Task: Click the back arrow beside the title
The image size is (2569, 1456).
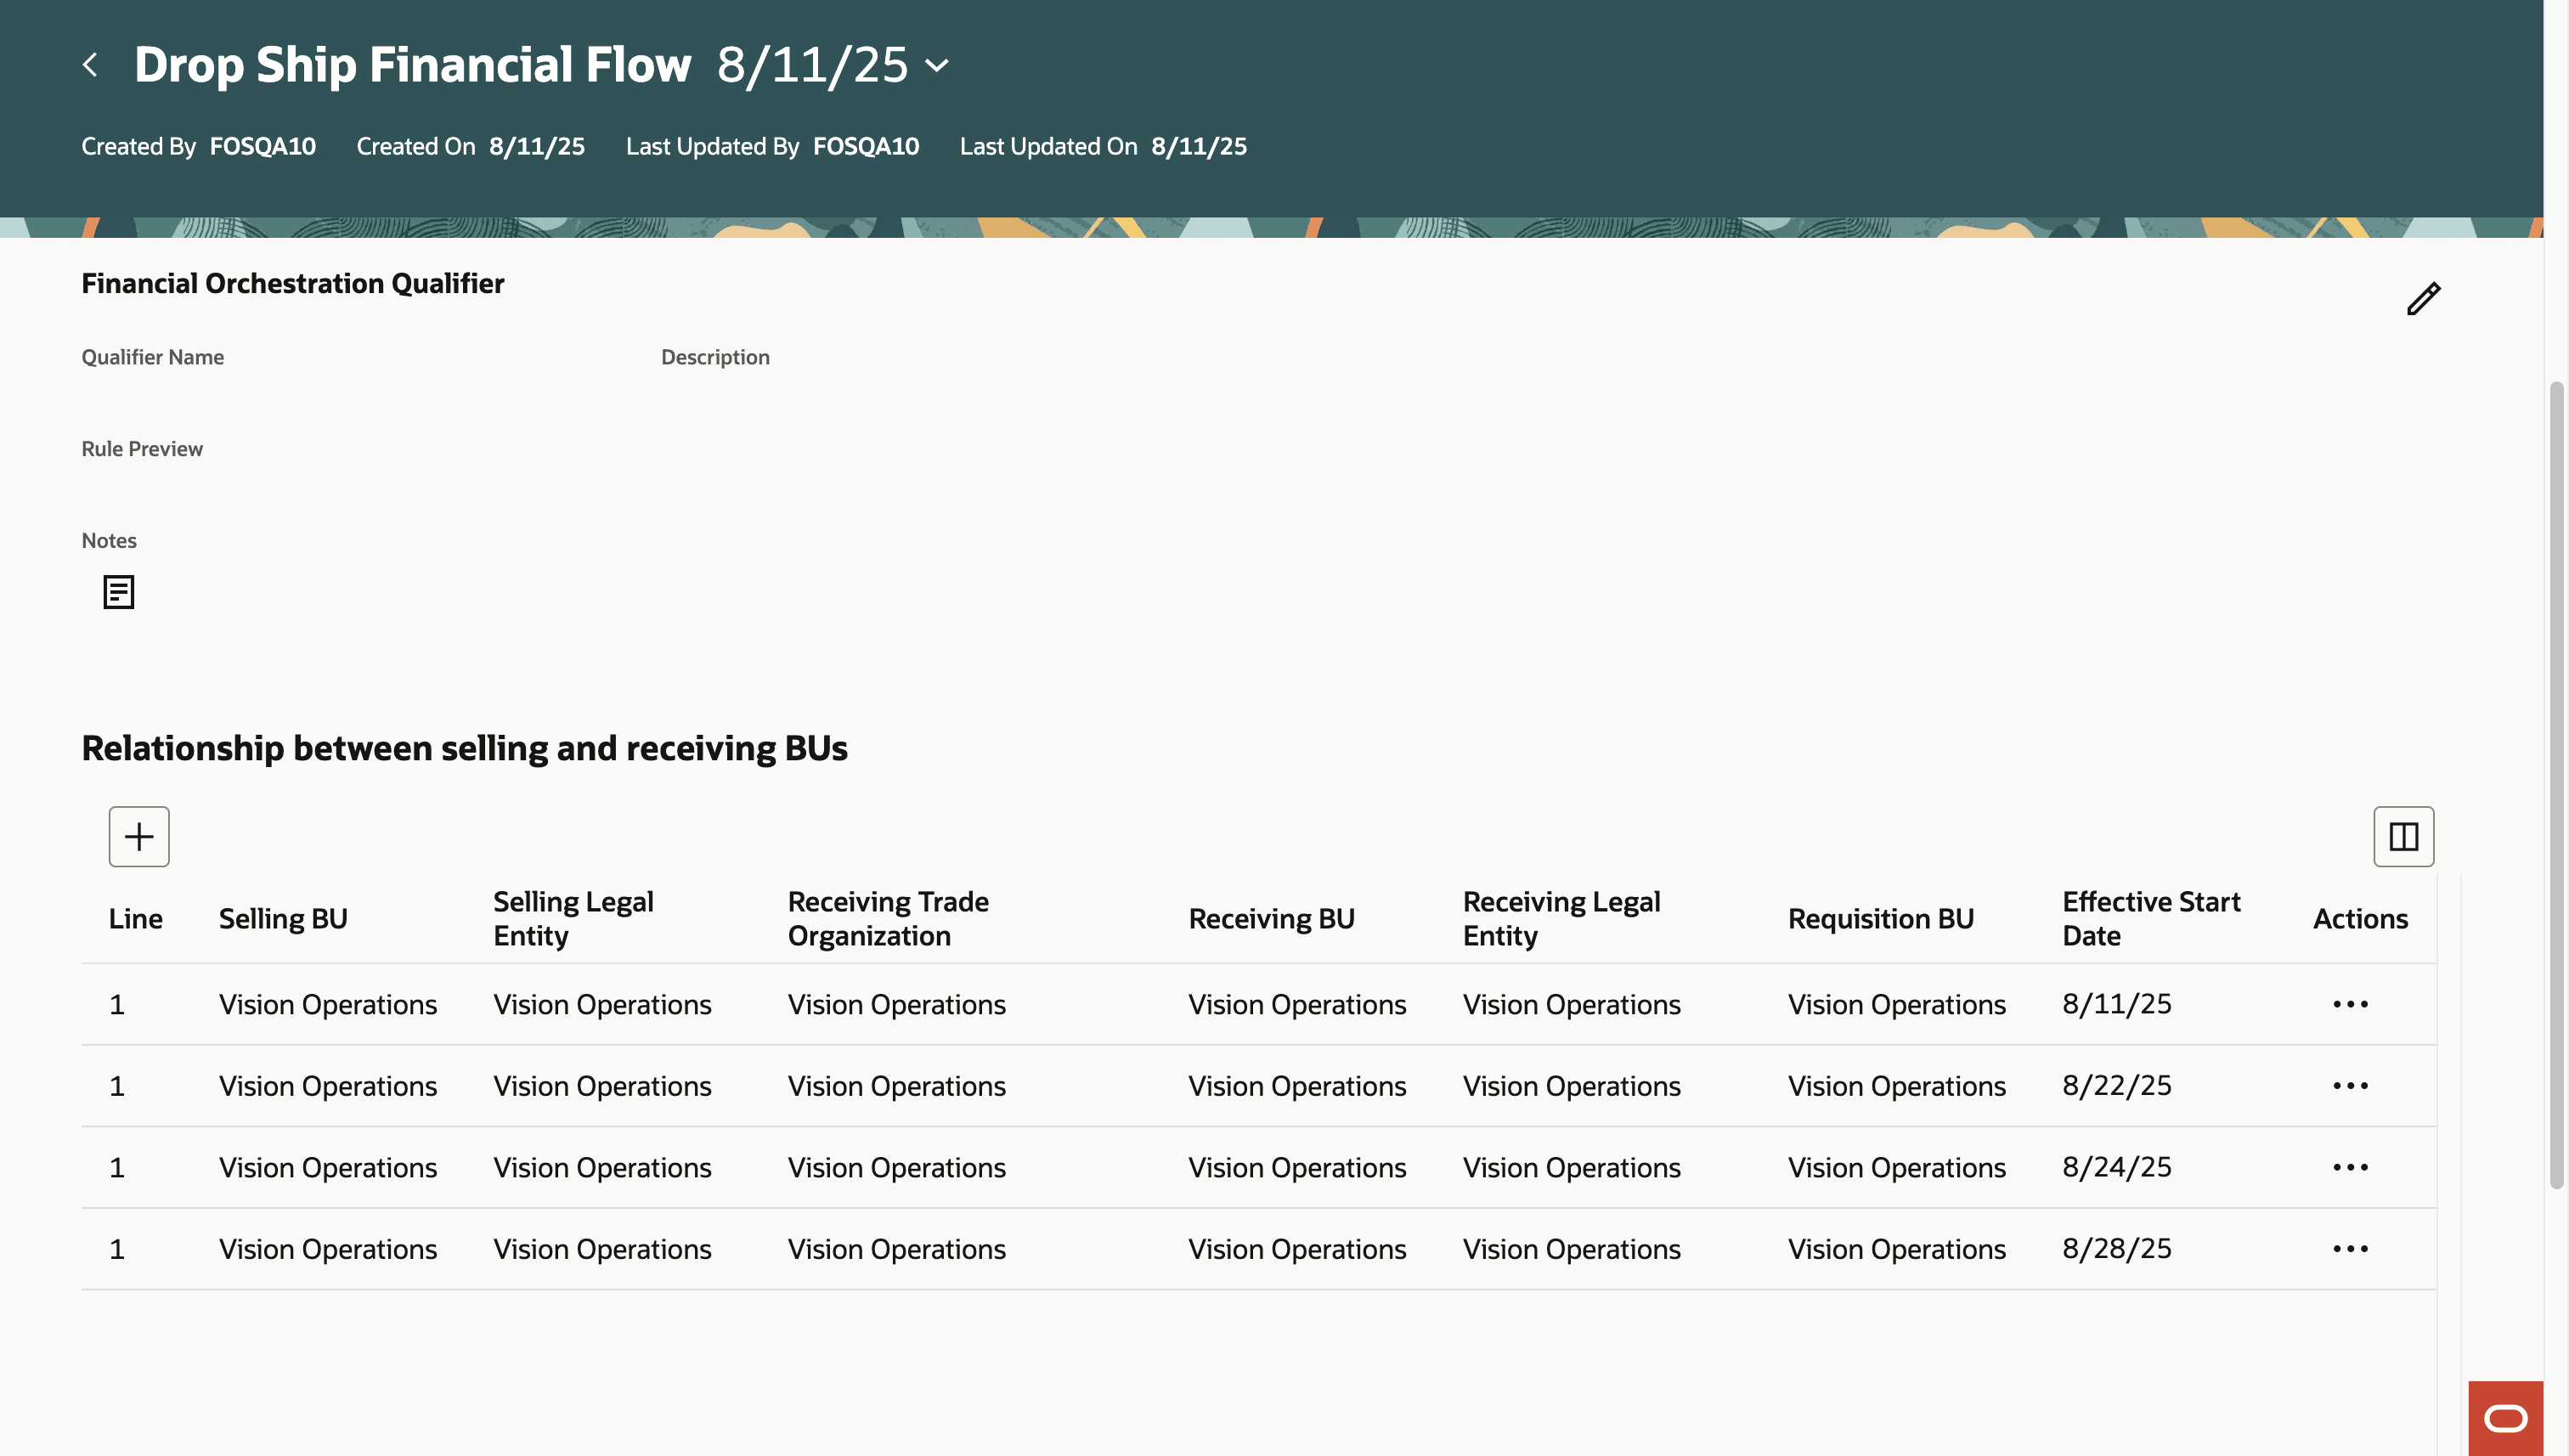Action: [90, 65]
